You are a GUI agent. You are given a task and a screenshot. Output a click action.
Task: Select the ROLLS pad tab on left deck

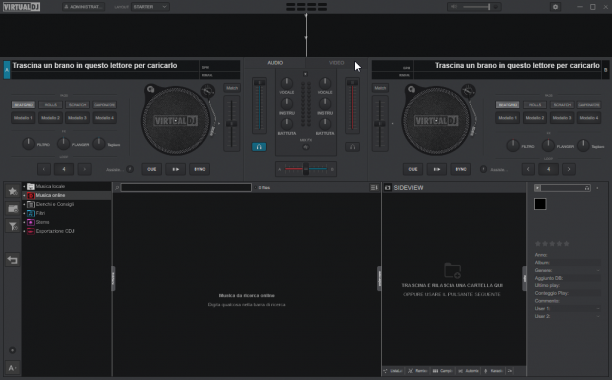(50, 105)
